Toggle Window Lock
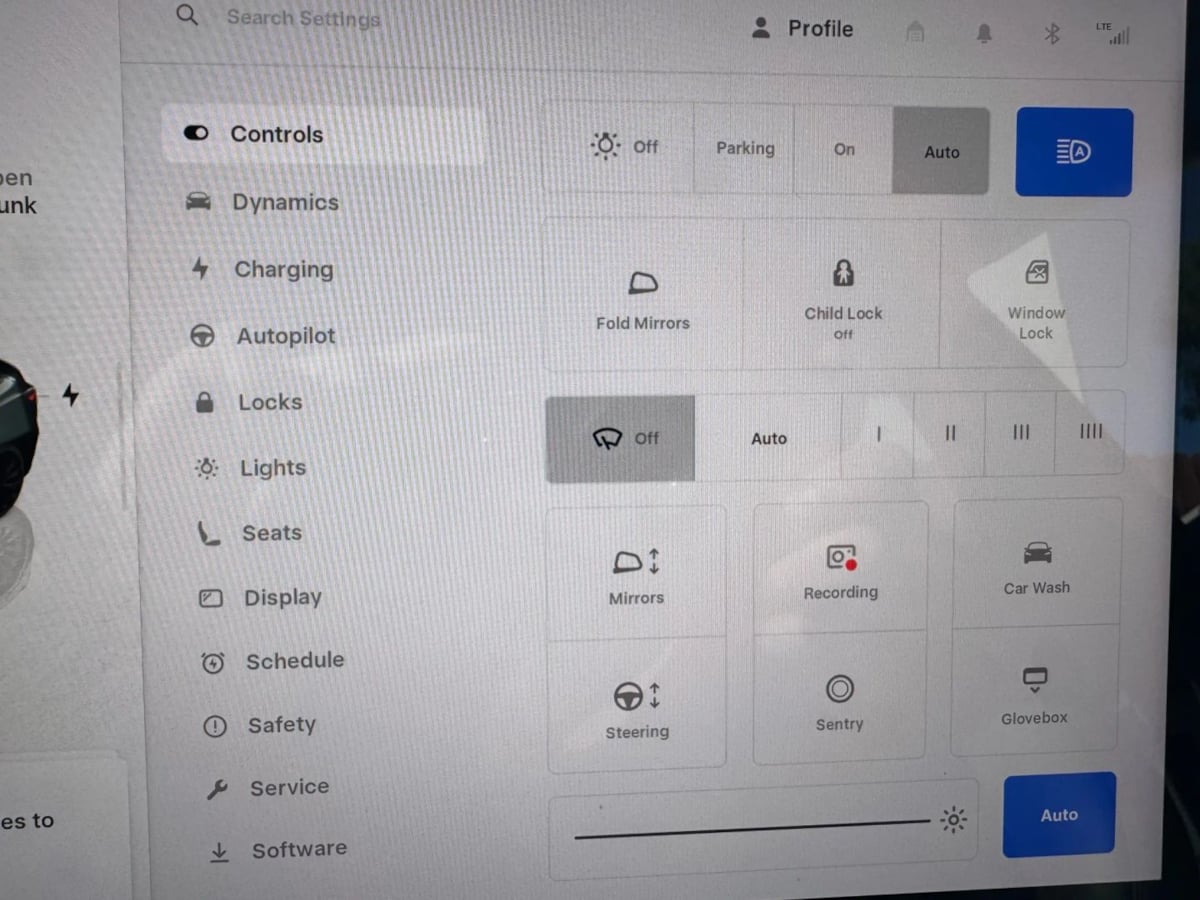1200x900 pixels. pyautogui.click(x=1036, y=296)
